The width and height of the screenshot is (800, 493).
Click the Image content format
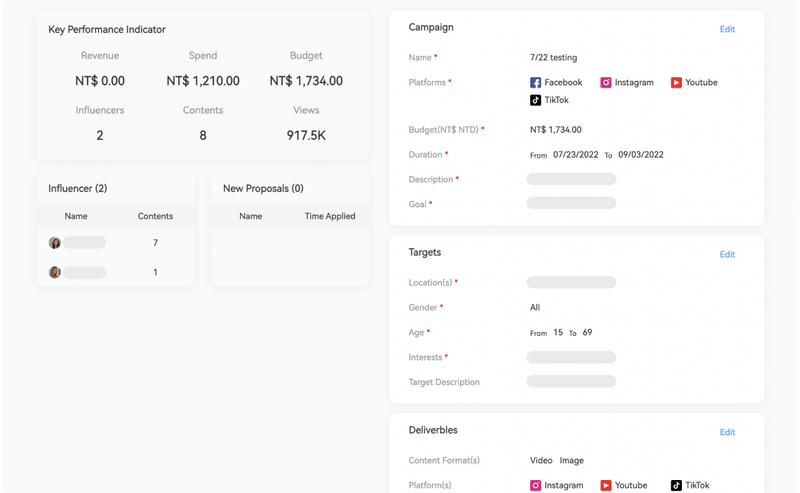(571, 460)
